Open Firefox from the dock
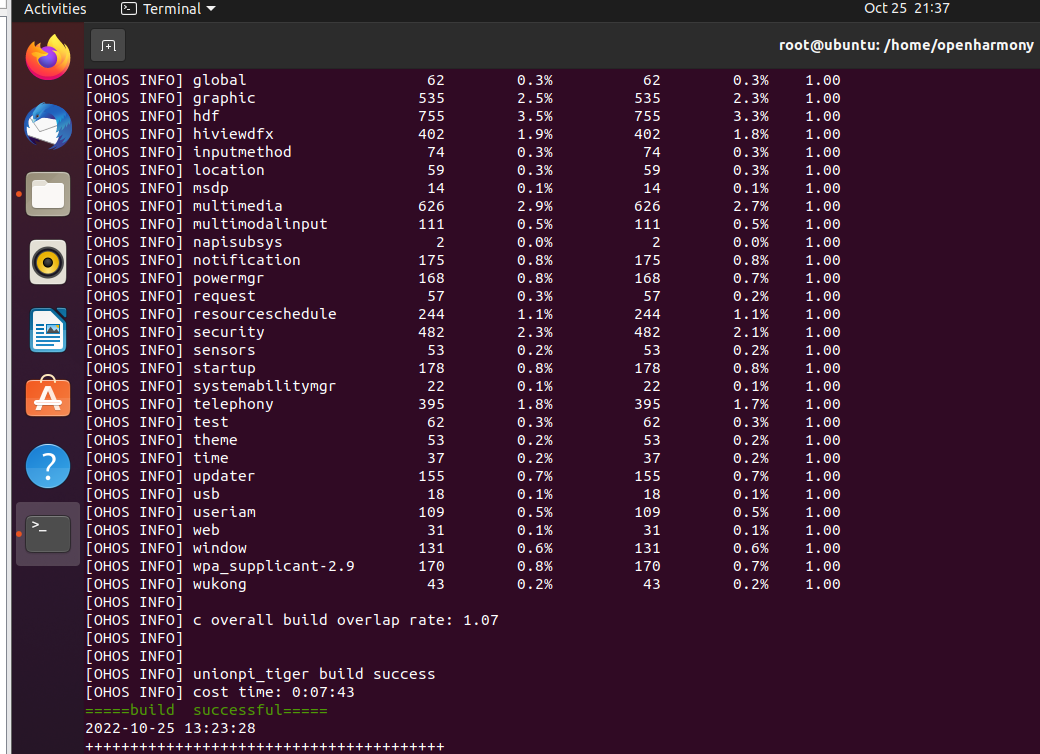 [48, 57]
